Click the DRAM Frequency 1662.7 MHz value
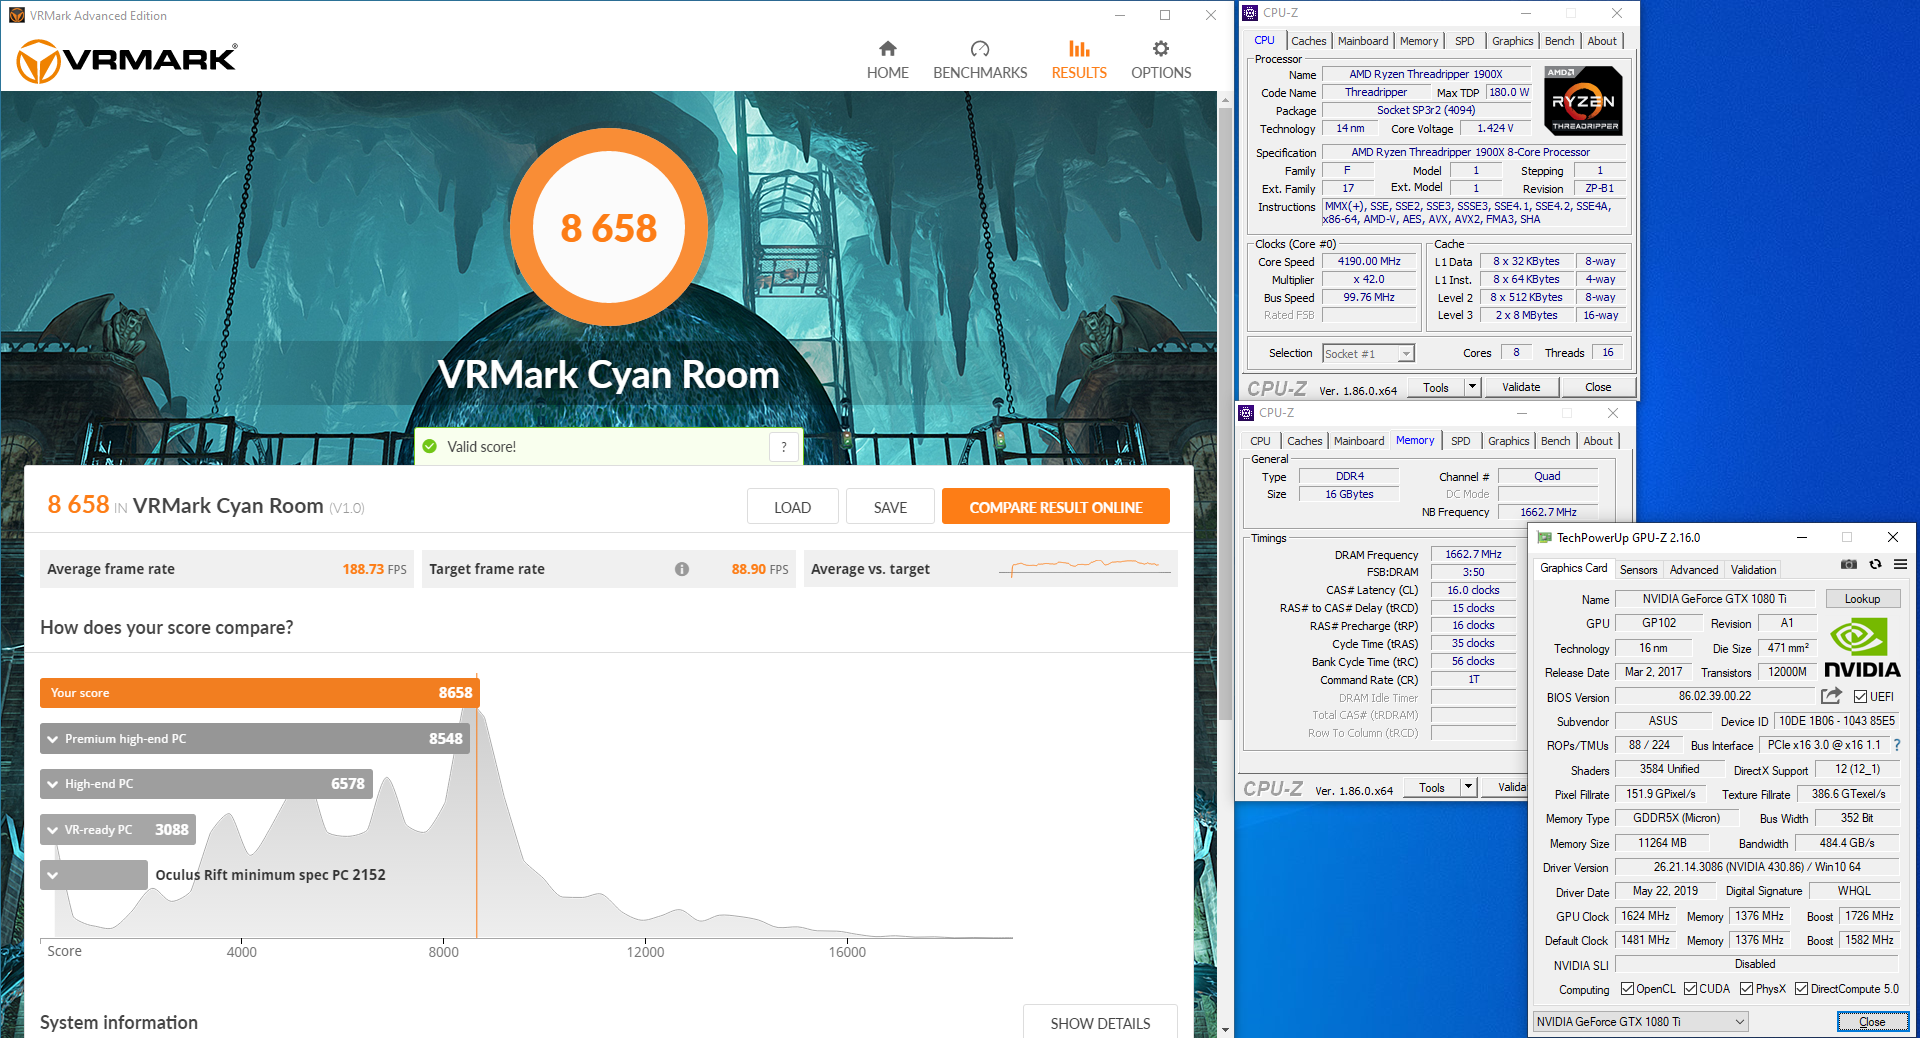The height and width of the screenshot is (1038, 1920). (1473, 554)
